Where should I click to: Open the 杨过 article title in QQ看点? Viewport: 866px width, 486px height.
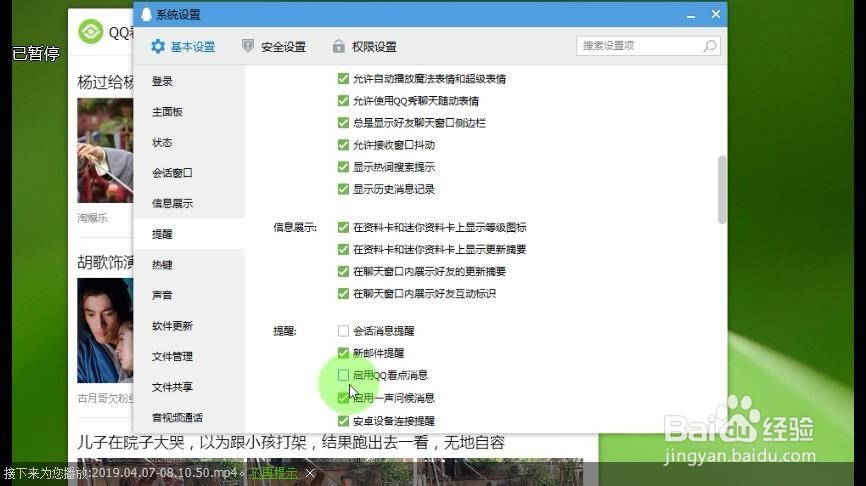[x=105, y=82]
